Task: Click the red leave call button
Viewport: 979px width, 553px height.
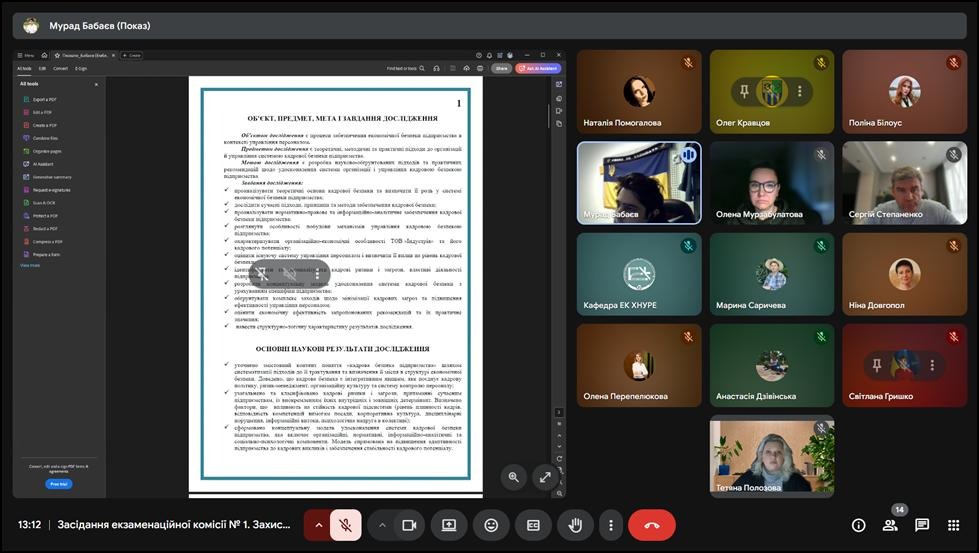Action: coord(652,525)
